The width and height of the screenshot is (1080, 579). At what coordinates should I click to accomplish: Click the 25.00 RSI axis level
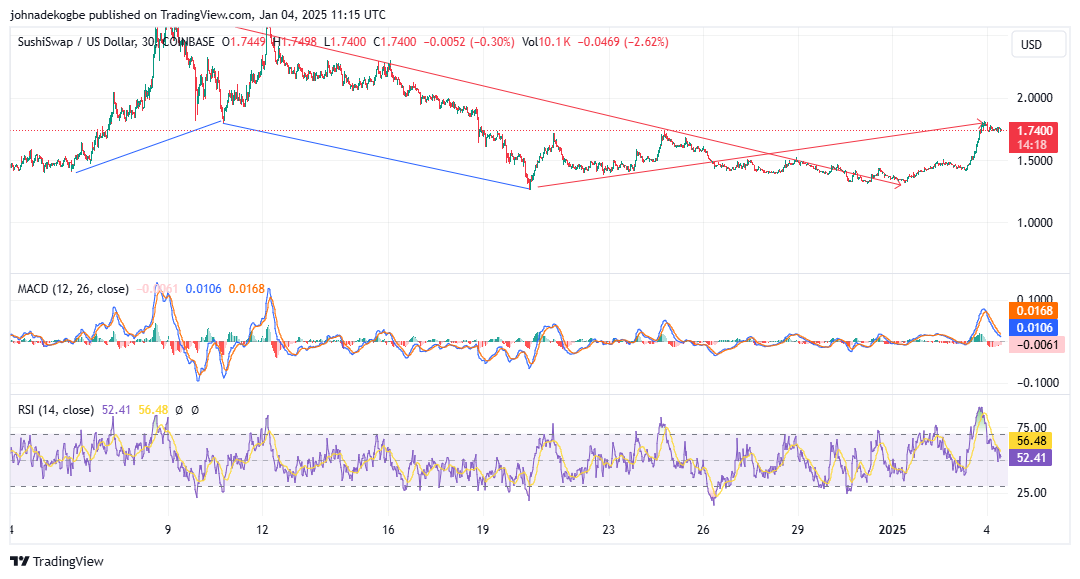(1032, 493)
